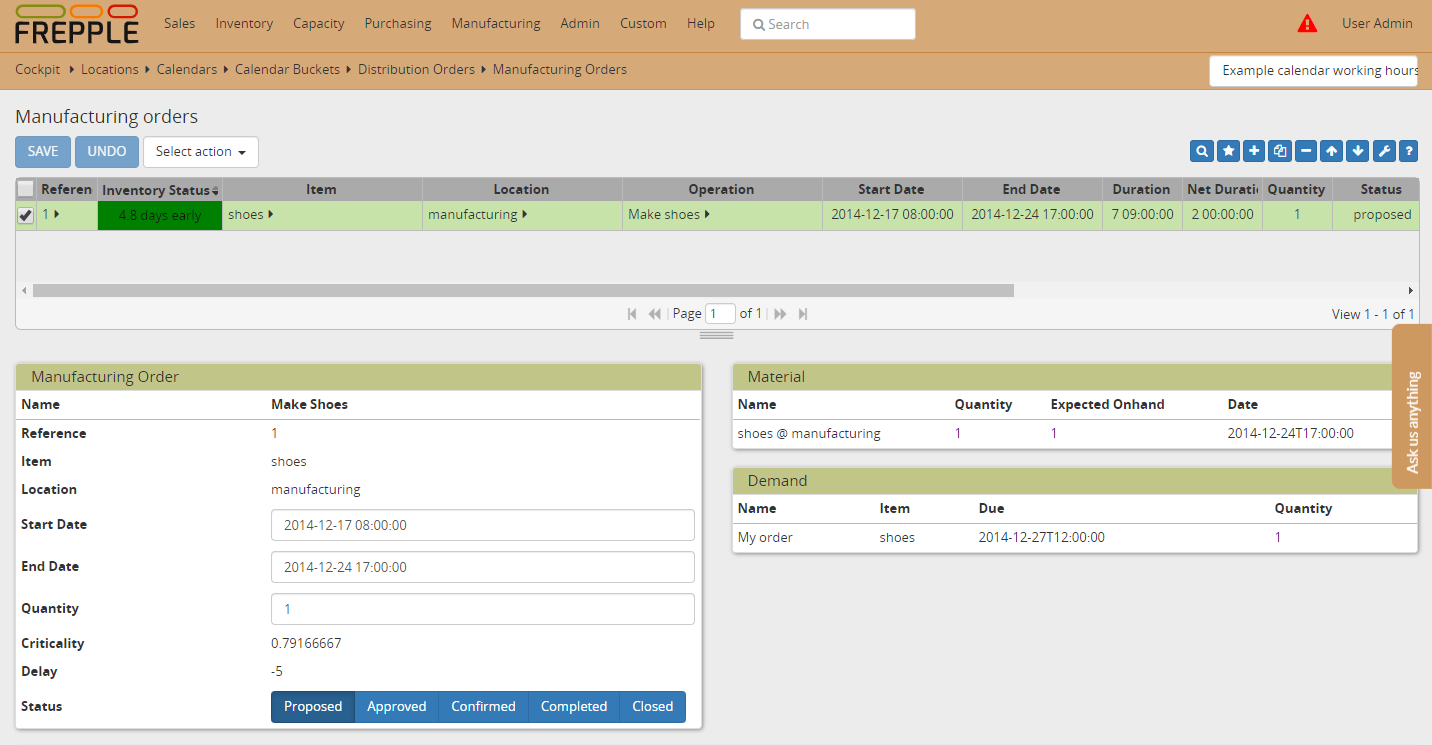Click the star favorites icon
This screenshot has width=1432, height=745.
tap(1228, 151)
